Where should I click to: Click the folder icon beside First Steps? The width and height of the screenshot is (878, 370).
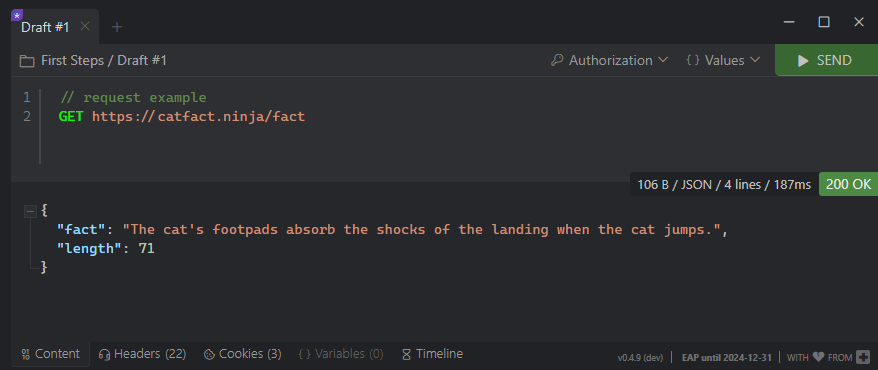click(x=26, y=60)
